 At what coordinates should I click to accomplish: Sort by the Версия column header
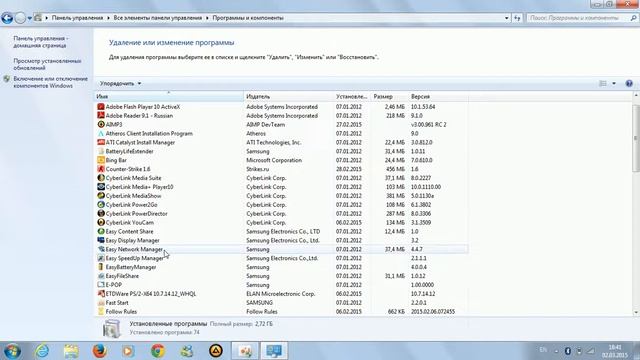click(438, 97)
